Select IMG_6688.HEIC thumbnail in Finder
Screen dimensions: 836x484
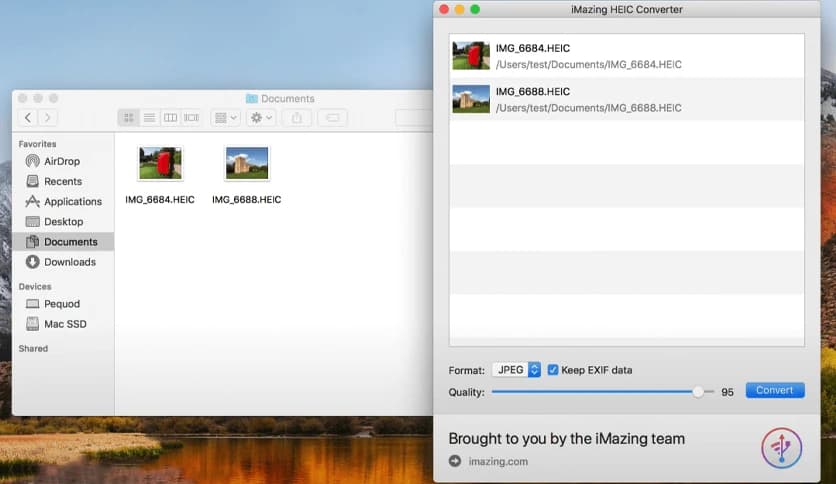coord(247,163)
